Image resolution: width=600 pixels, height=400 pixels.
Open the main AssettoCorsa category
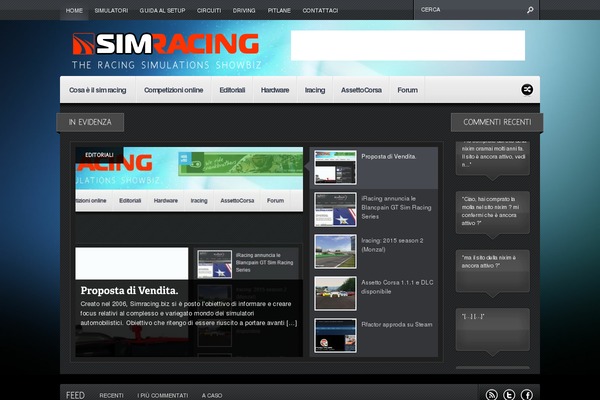click(361, 90)
